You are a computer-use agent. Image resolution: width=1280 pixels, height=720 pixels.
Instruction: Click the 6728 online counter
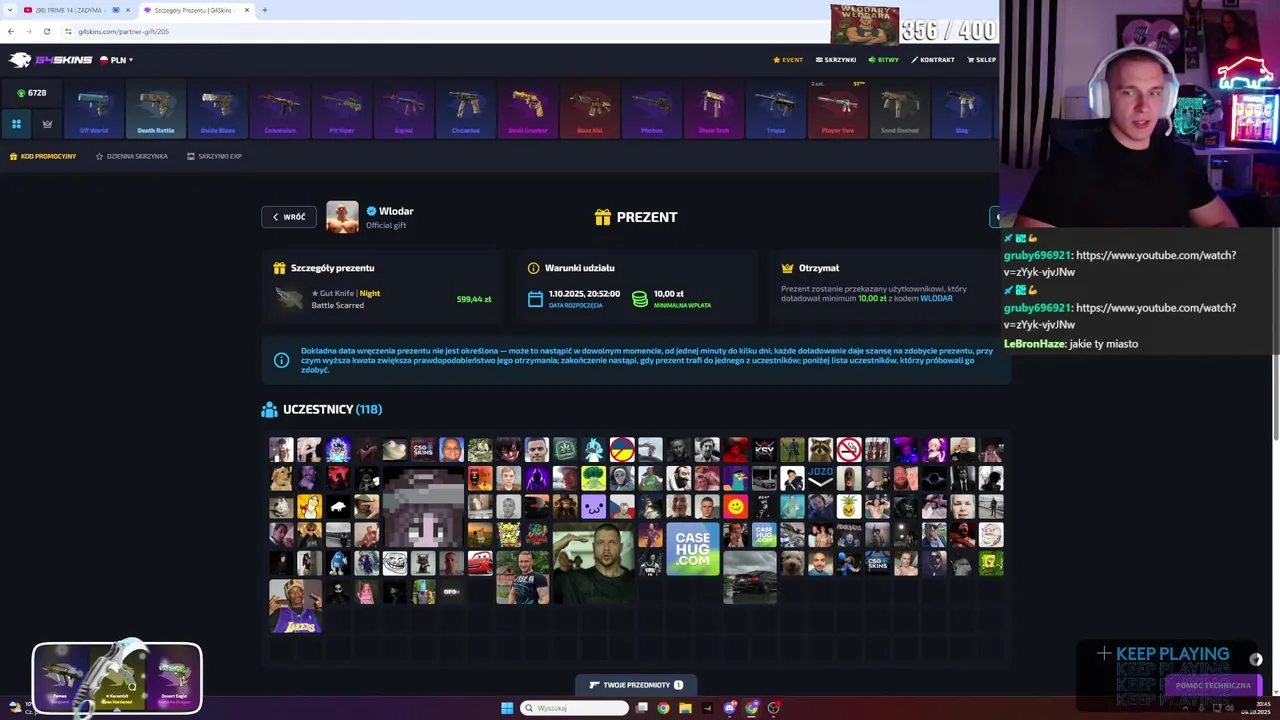coord(32,93)
